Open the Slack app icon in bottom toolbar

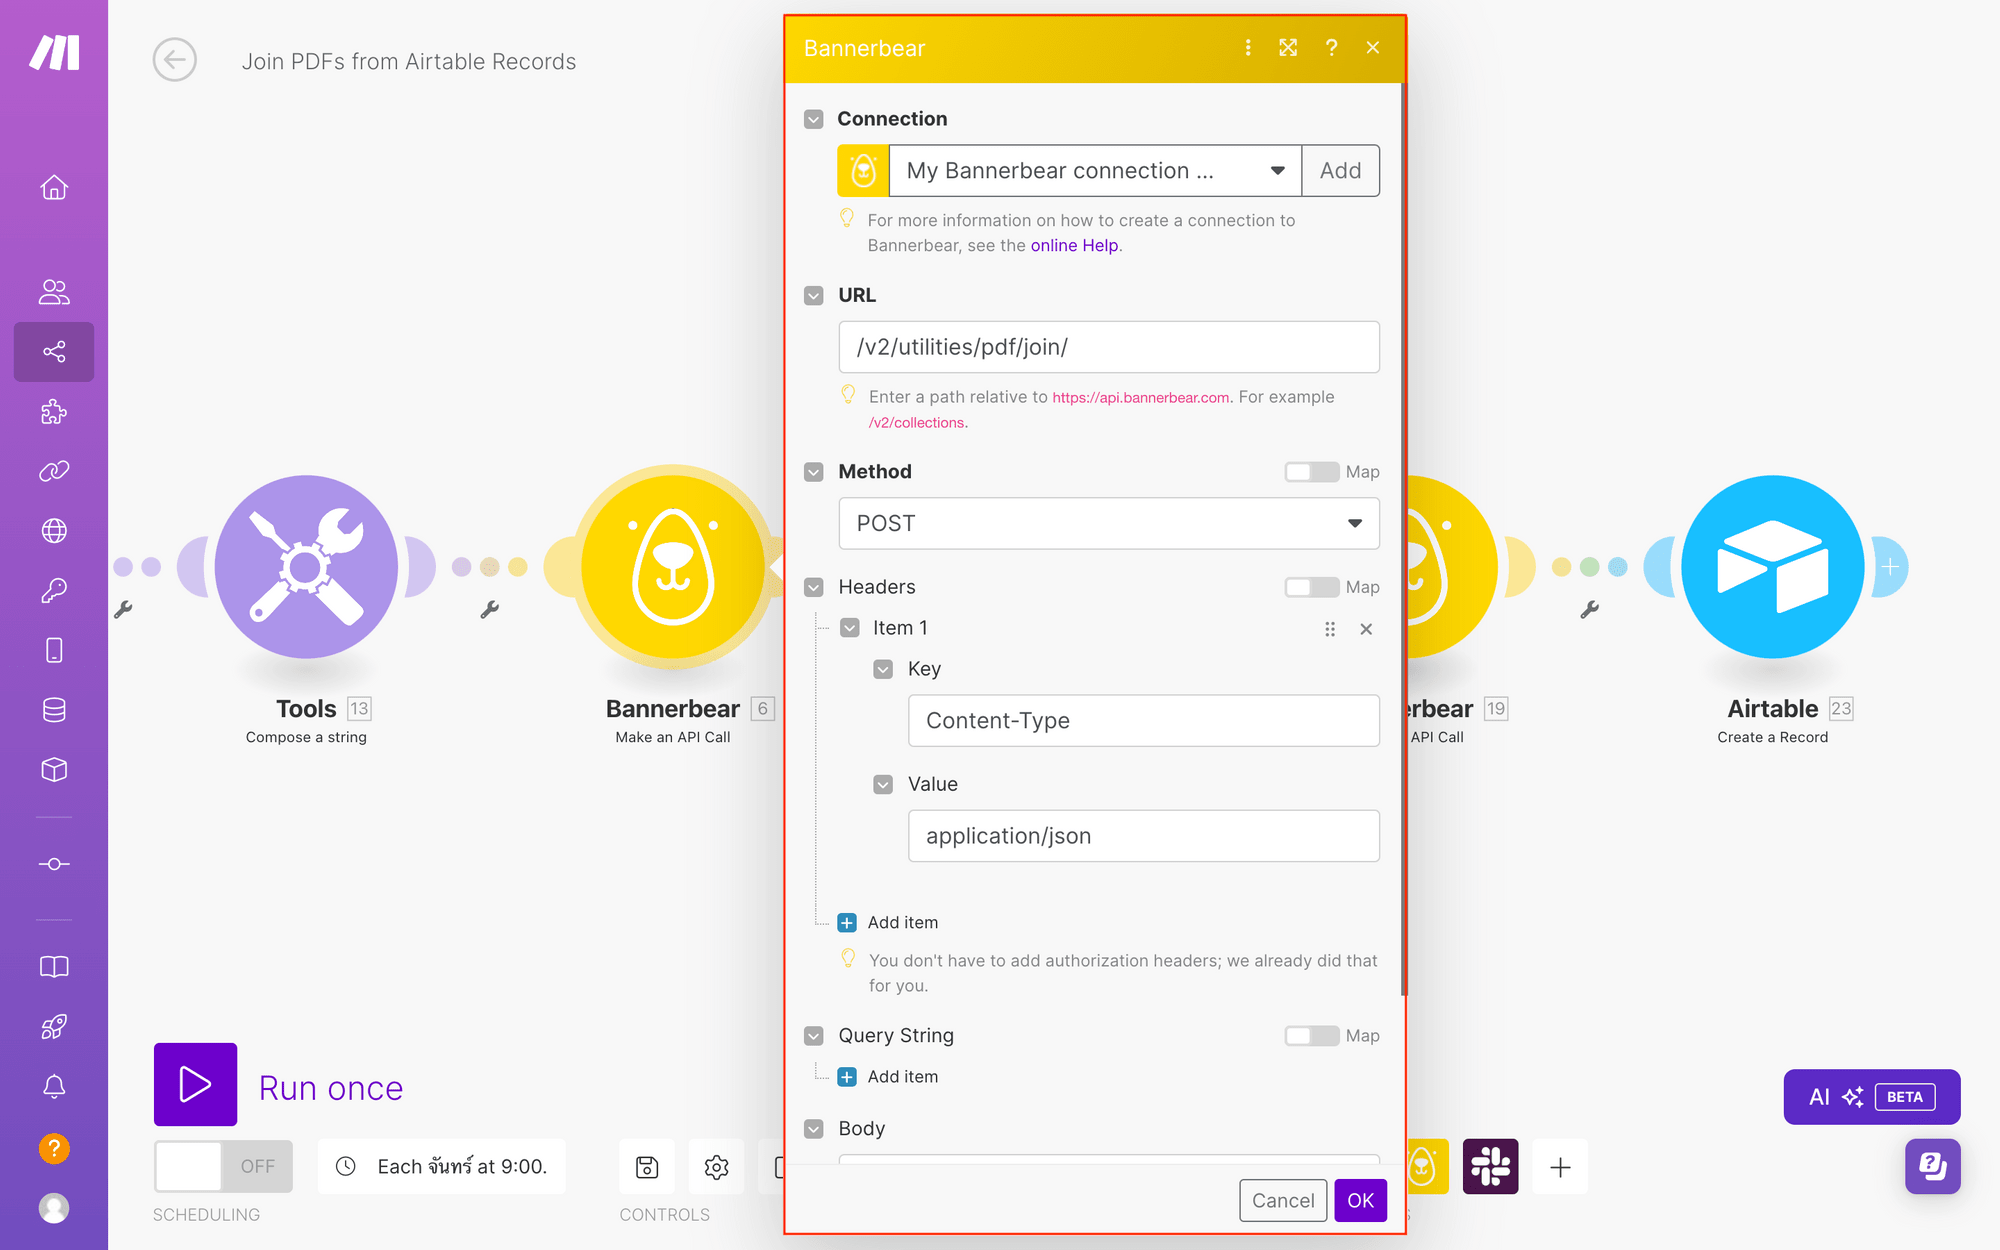1490,1166
